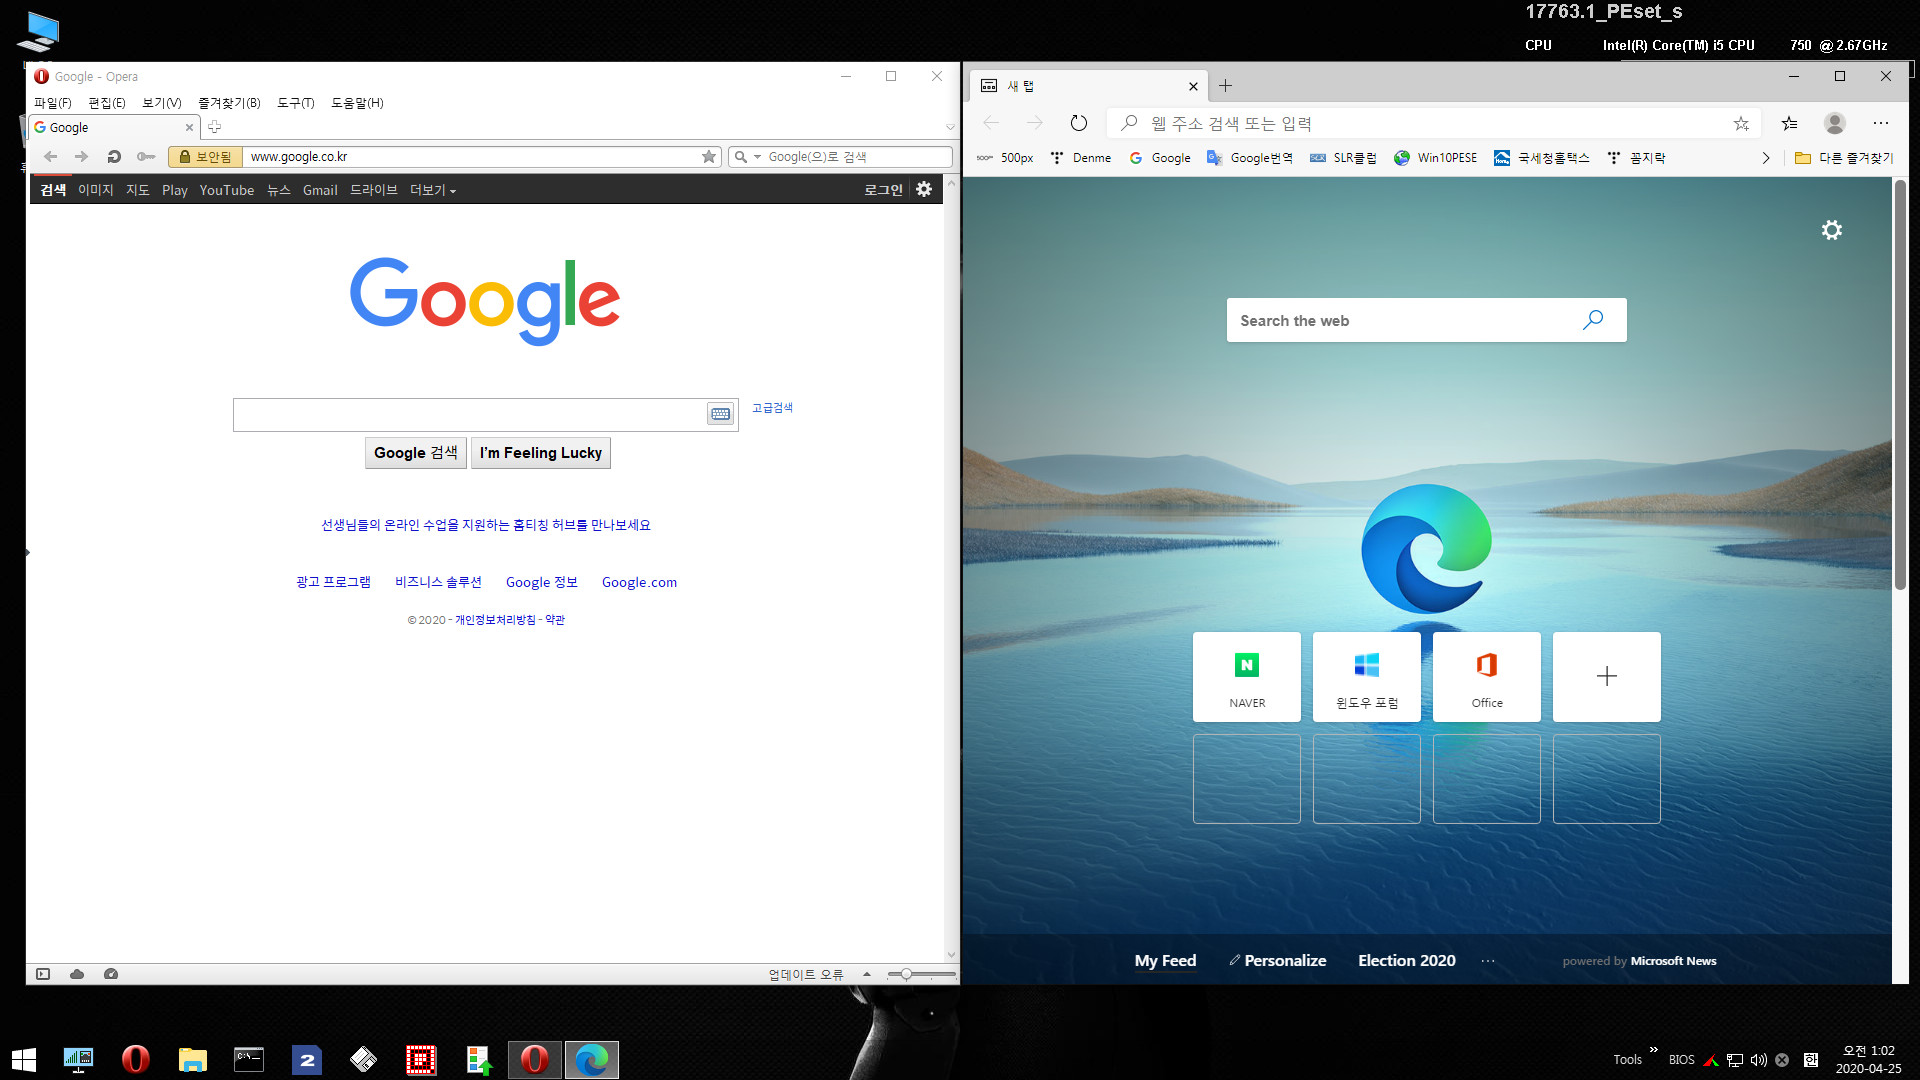Open Office quick link tile
The image size is (1920, 1080).
pyautogui.click(x=1487, y=677)
